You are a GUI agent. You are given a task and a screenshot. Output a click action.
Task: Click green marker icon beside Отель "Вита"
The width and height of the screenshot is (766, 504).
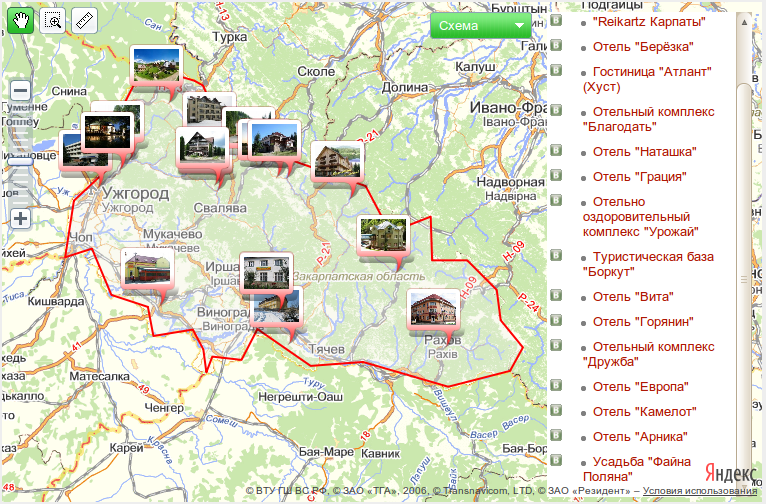tap(556, 295)
